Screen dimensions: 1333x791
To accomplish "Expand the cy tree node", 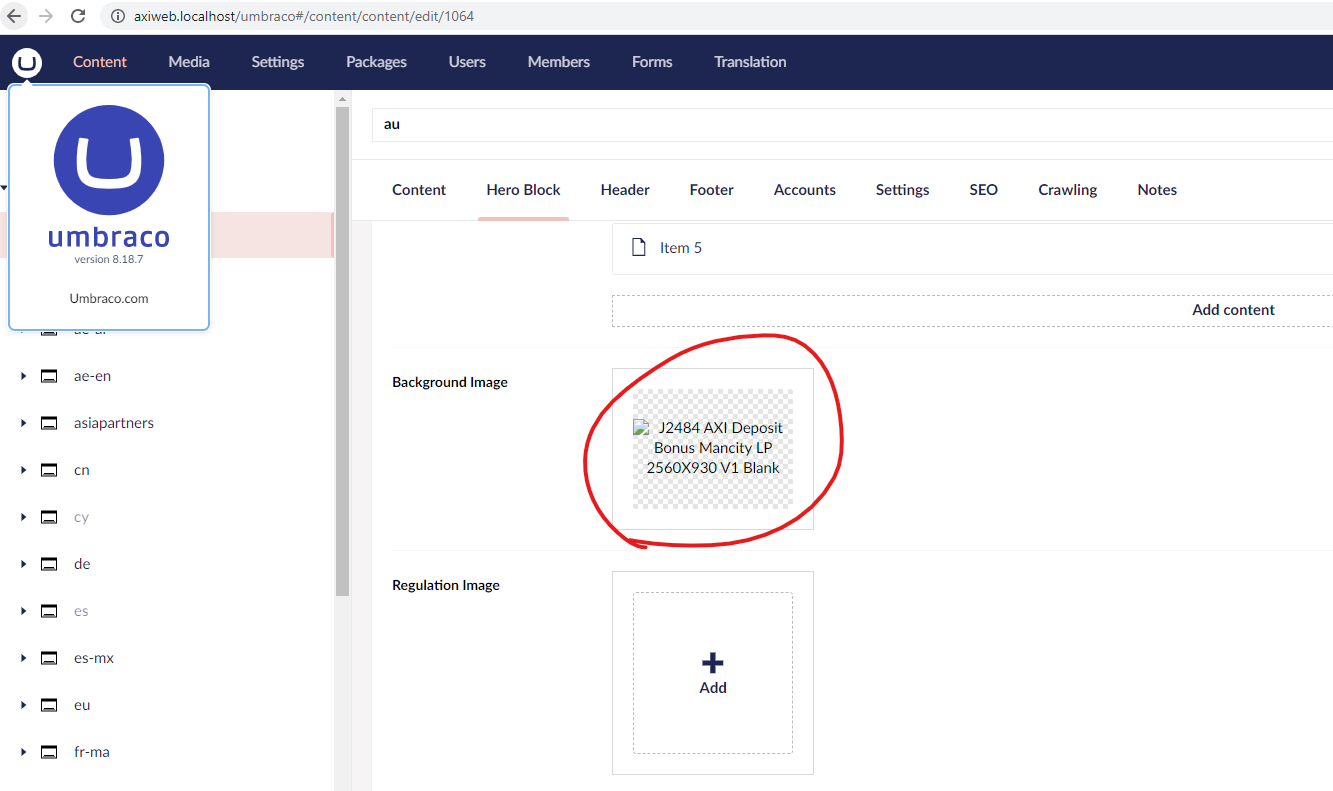I will pos(23,516).
